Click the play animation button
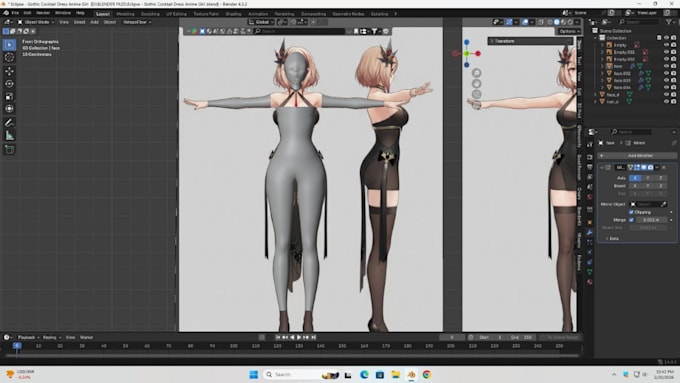The width and height of the screenshot is (680, 383). point(299,337)
